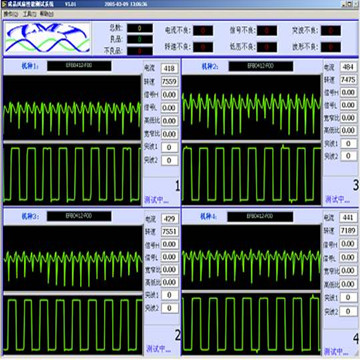Click the 总数 total counter display
This screenshot has width=360, height=360.
pos(140,28)
